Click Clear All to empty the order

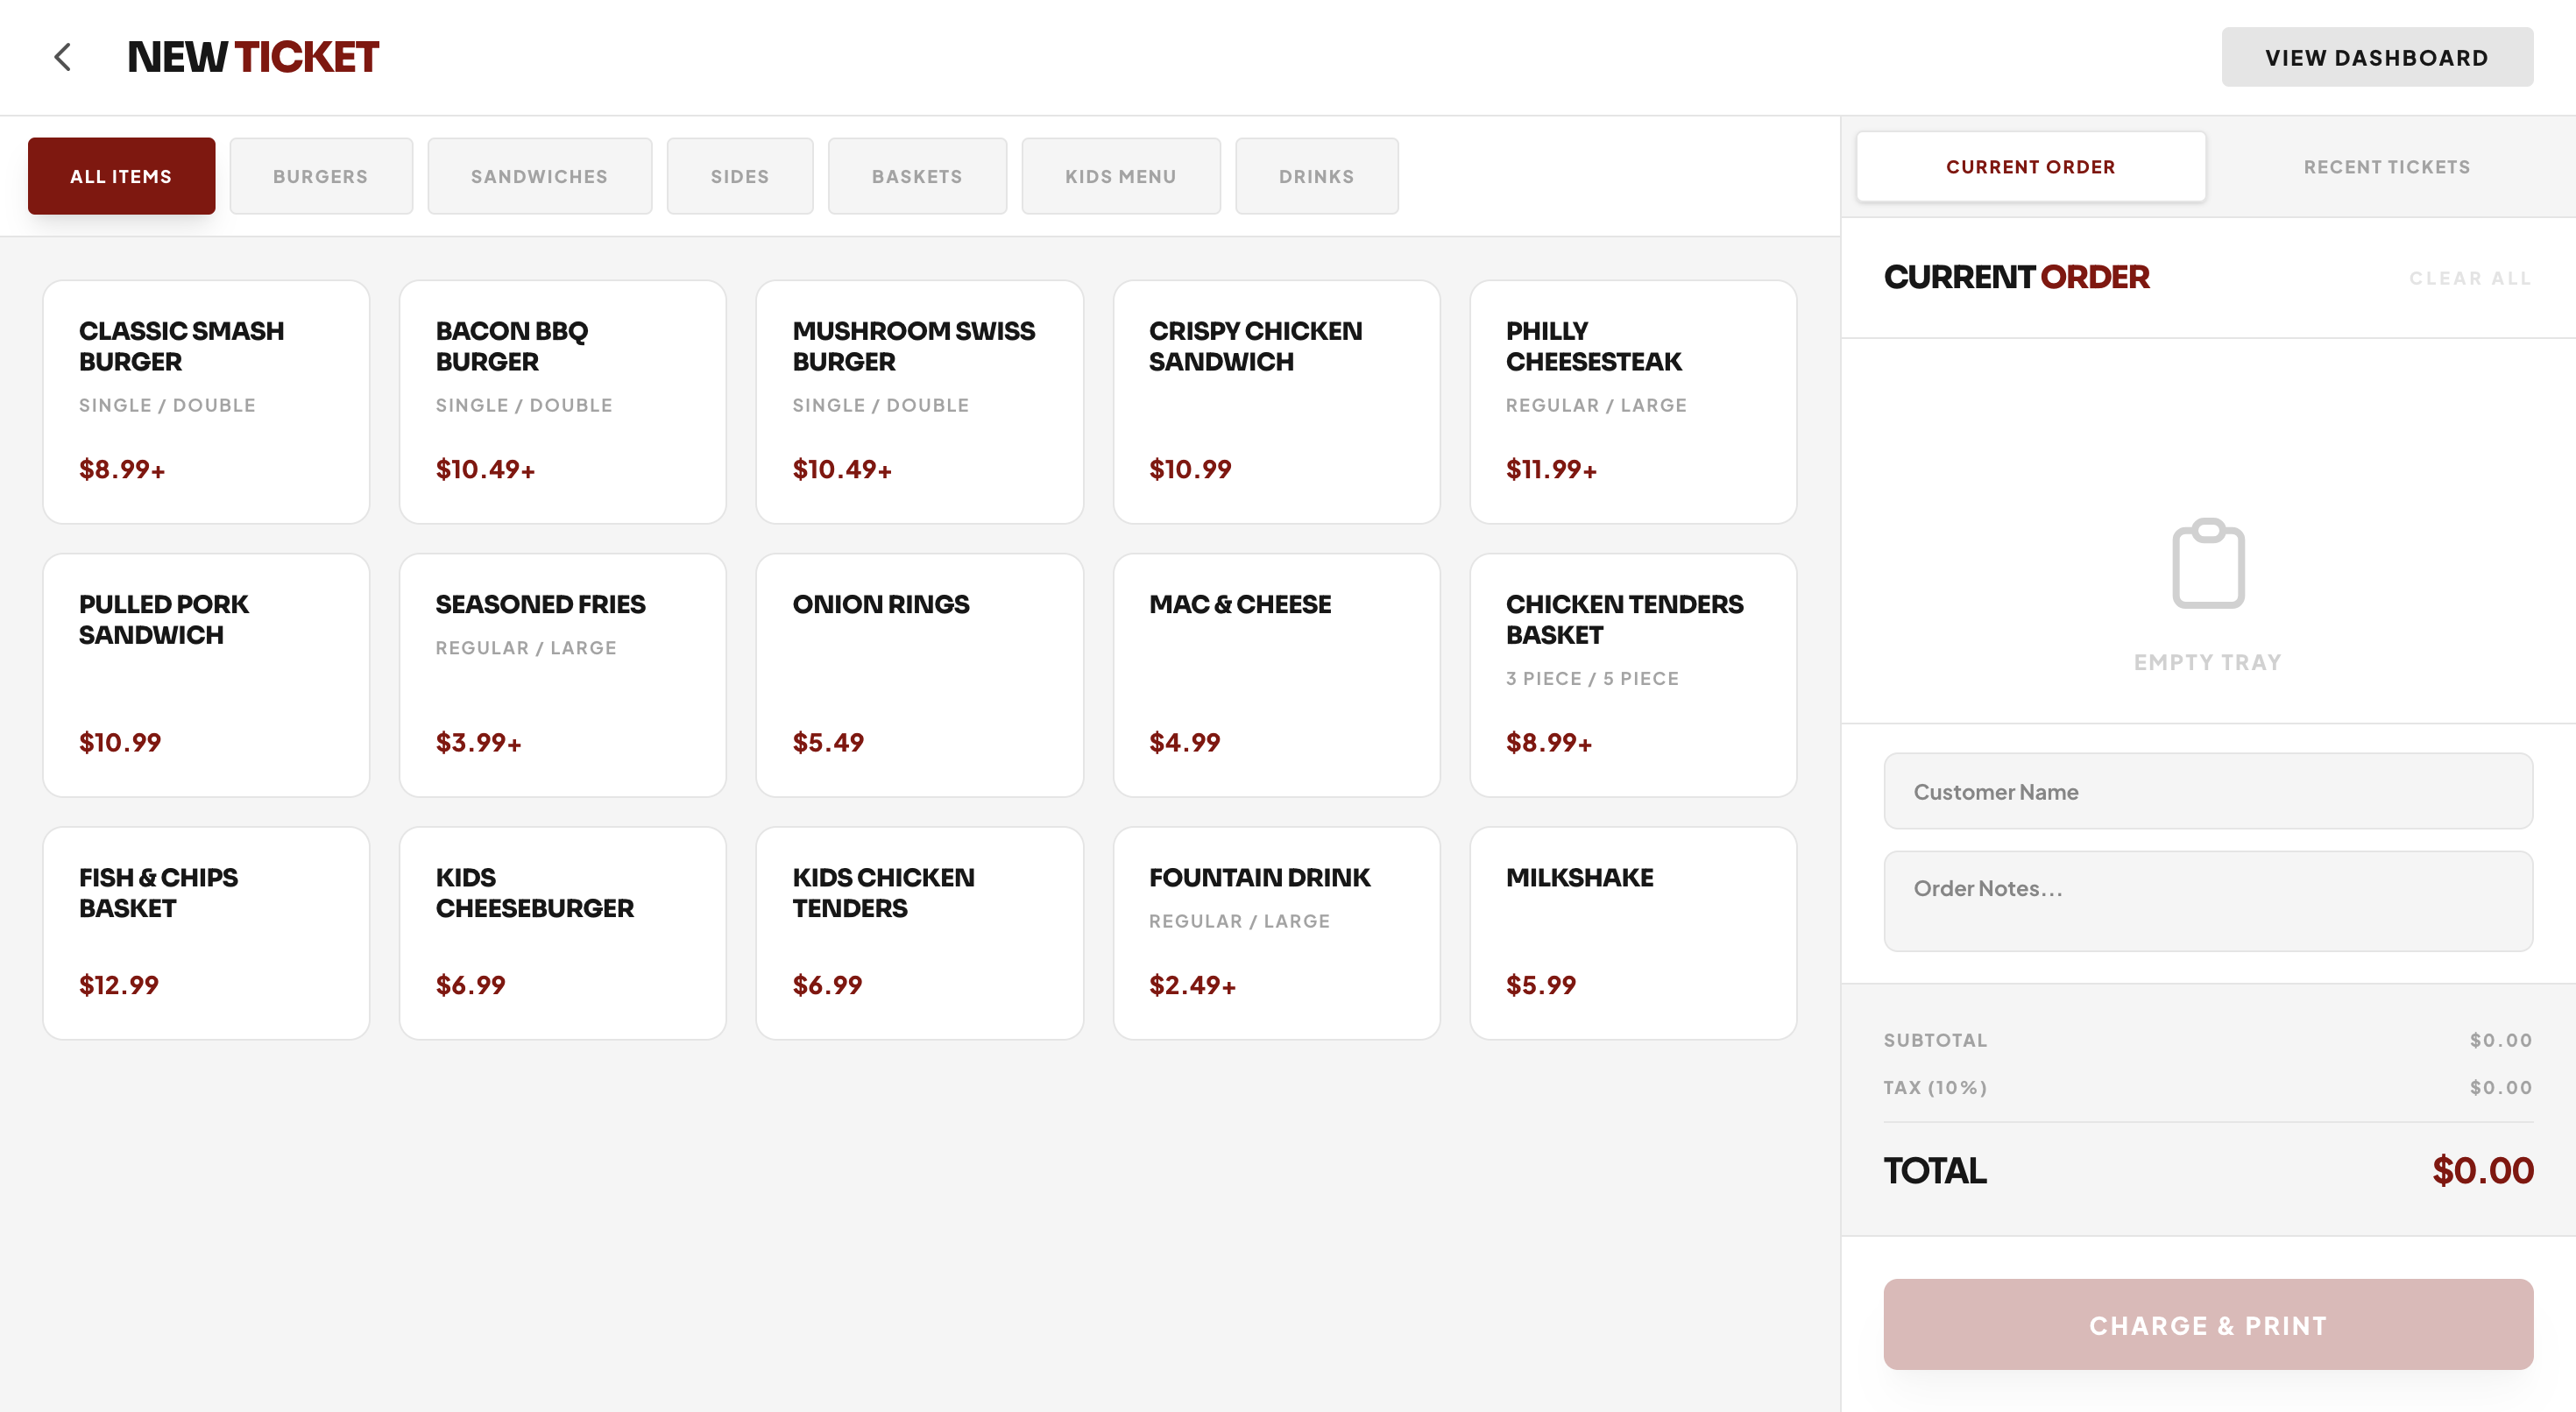2469,278
